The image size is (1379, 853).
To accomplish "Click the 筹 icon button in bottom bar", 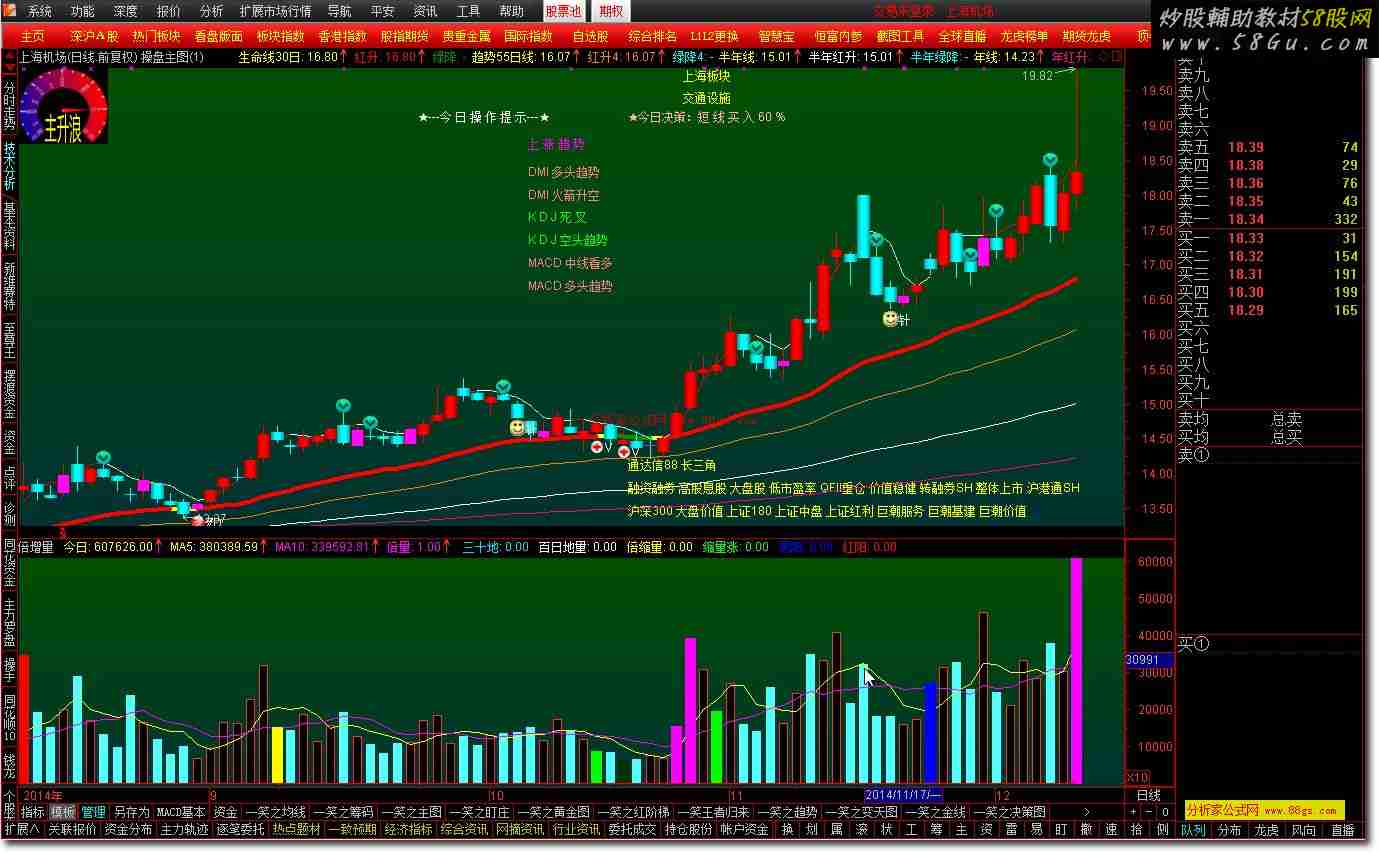I will click(x=936, y=829).
